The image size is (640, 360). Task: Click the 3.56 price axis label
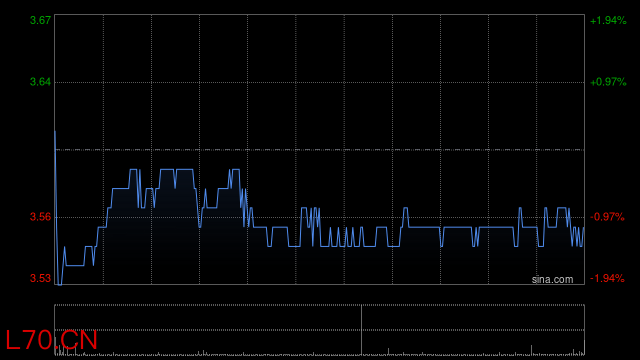pos(40,217)
